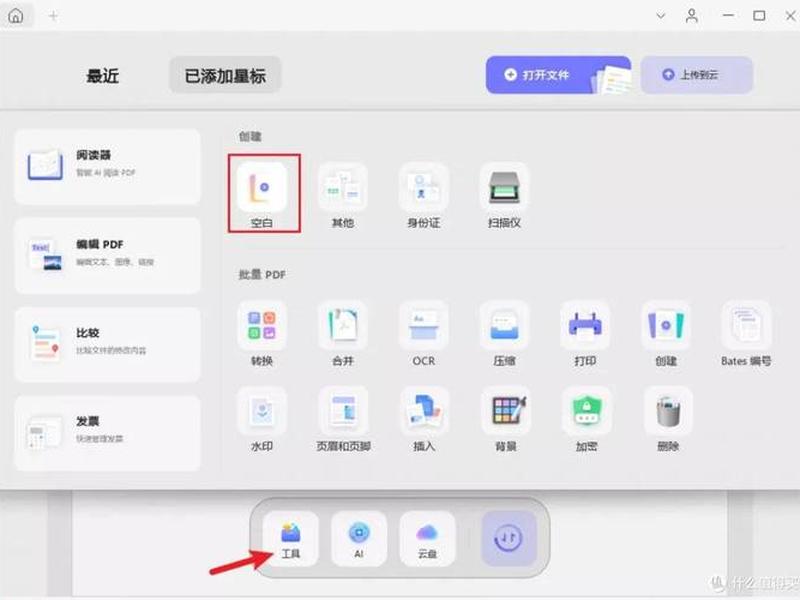The height and width of the screenshot is (600, 800).
Task: Open the 阅读器 reader card
Action: [x=108, y=166]
